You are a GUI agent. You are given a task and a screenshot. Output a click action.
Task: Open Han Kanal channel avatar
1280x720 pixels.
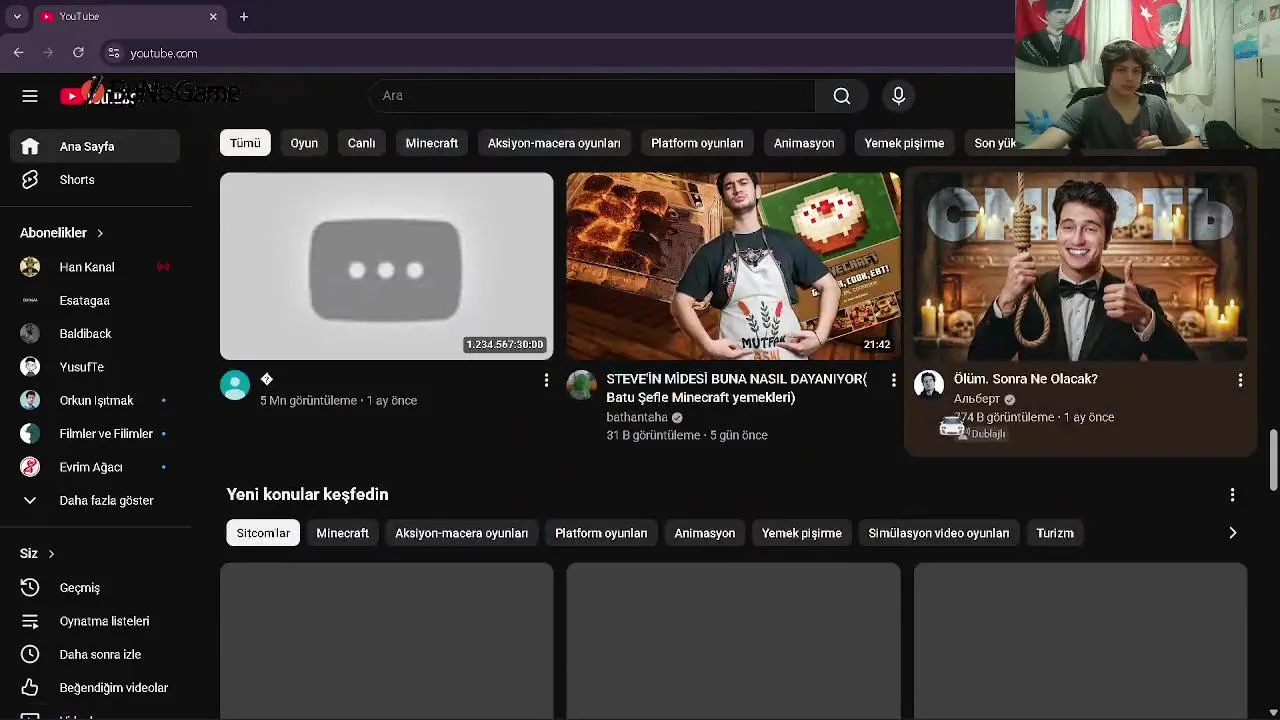[30, 267]
